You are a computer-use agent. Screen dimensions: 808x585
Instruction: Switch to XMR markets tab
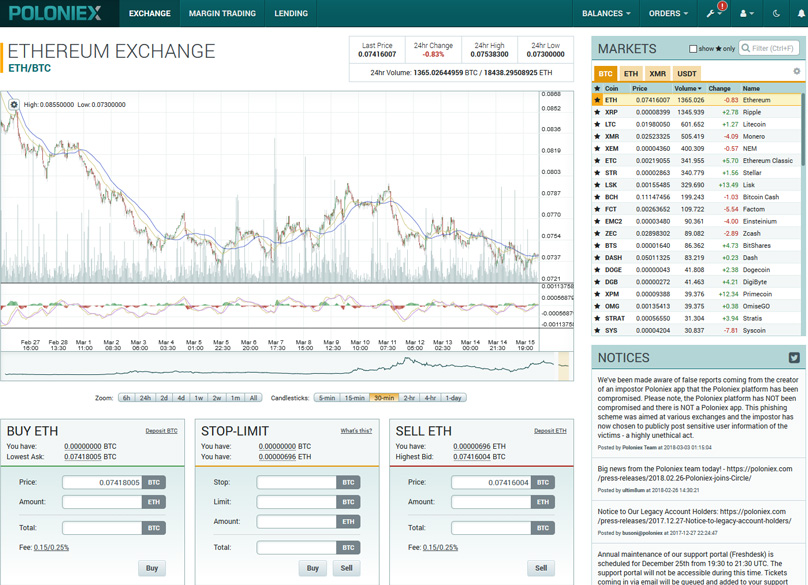pyautogui.click(x=658, y=73)
